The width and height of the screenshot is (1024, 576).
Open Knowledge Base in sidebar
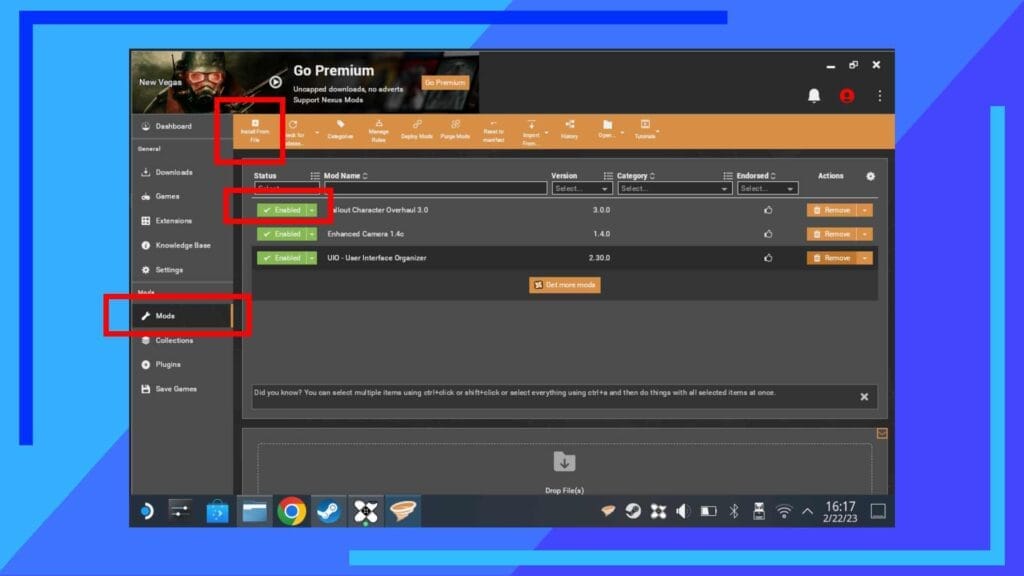182,246
